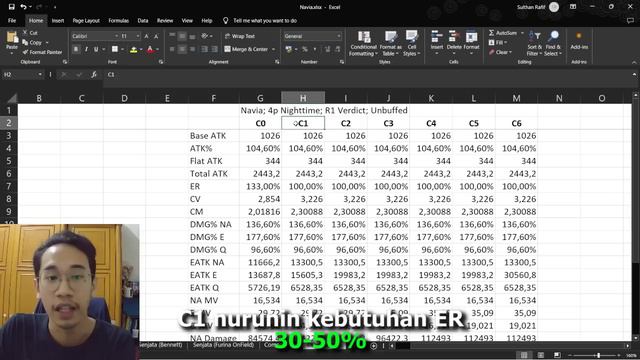Click the Ribbon Display Options icon
This screenshot has height=360, width=640.
click(x=573, y=7)
